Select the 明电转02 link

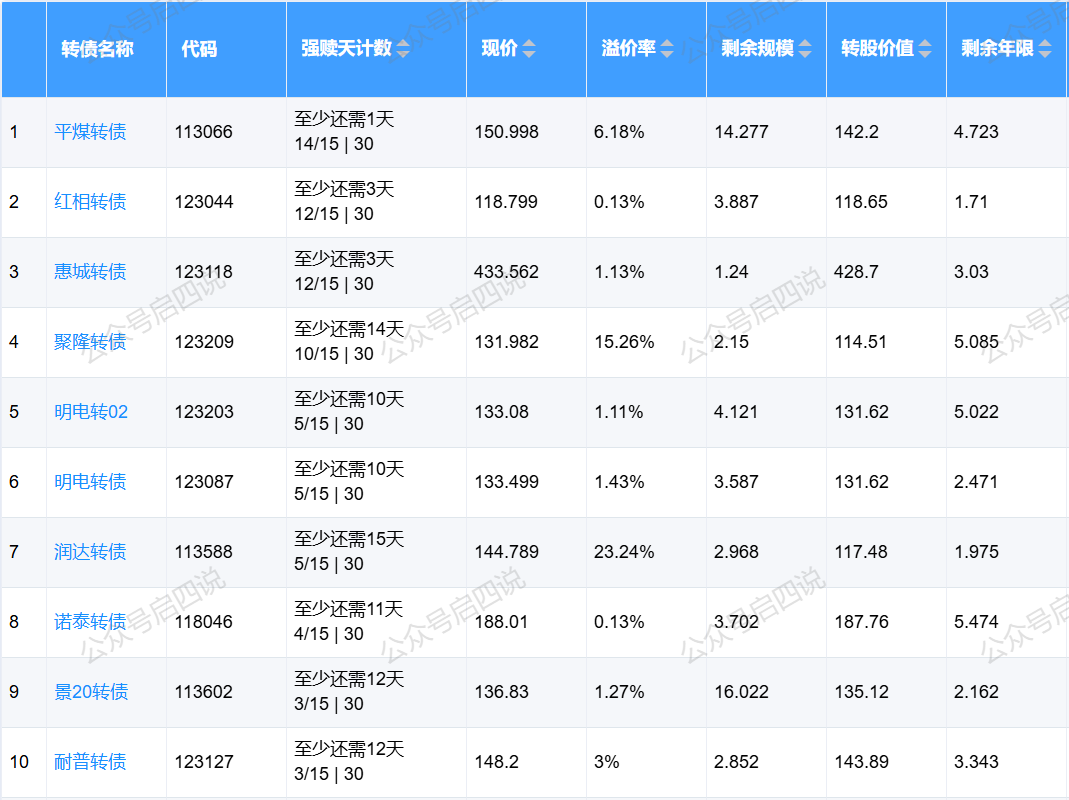point(91,412)
